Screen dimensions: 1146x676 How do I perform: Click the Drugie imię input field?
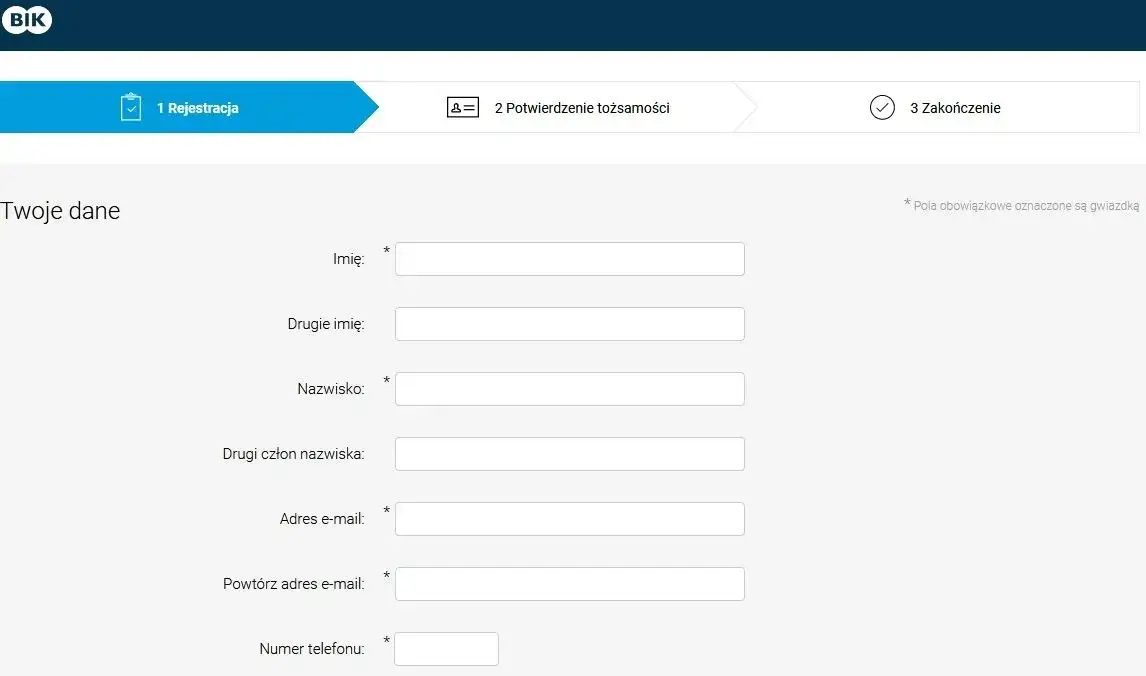(568, 323)
